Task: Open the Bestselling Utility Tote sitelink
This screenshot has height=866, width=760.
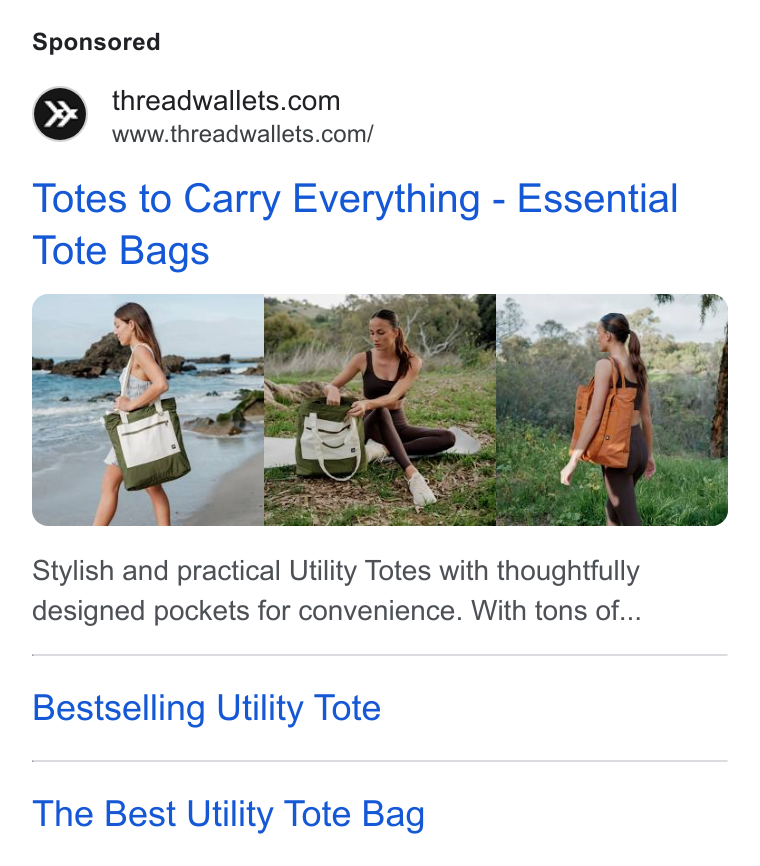Action: [x=207, y=708]
